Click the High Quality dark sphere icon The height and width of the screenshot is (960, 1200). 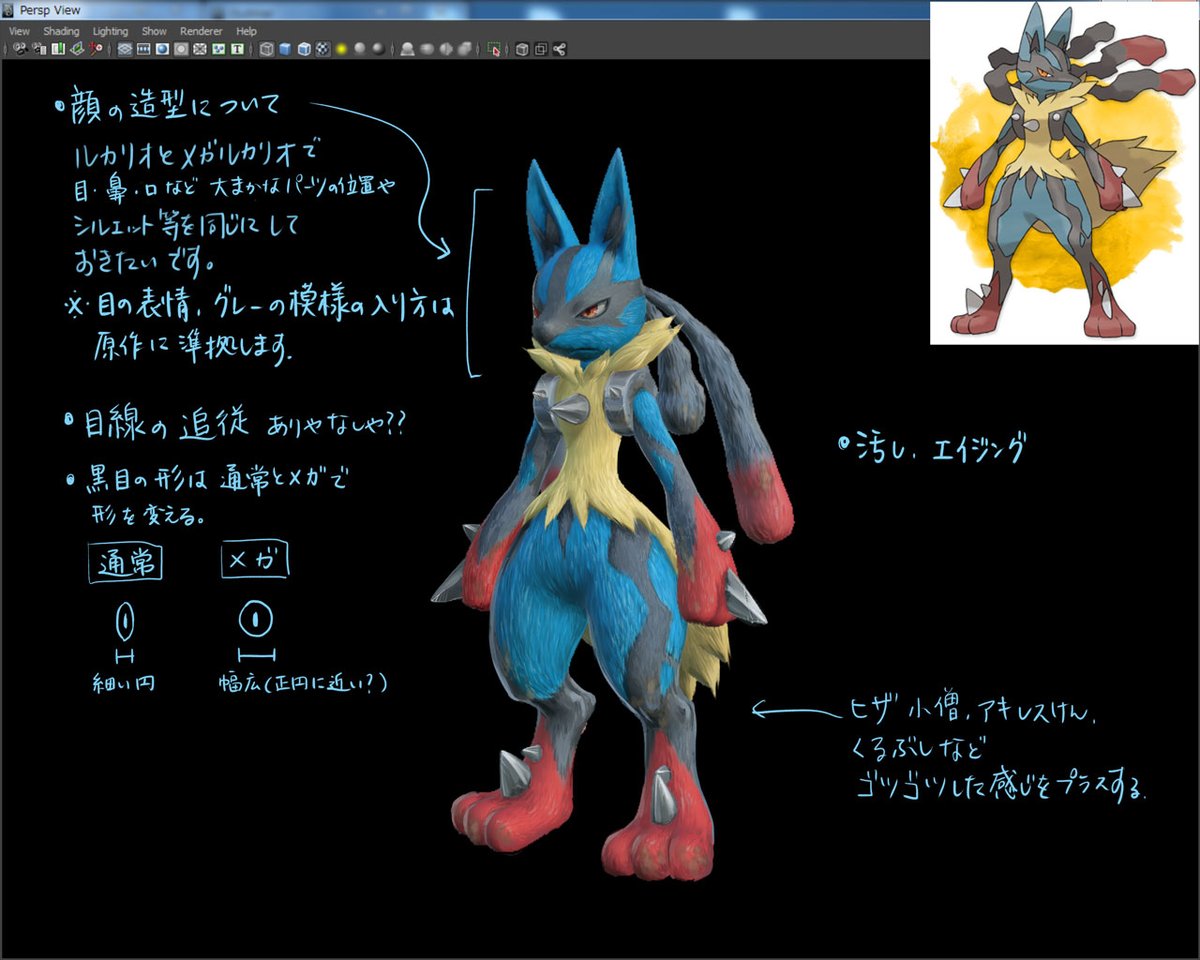click(x=377, y=48)
